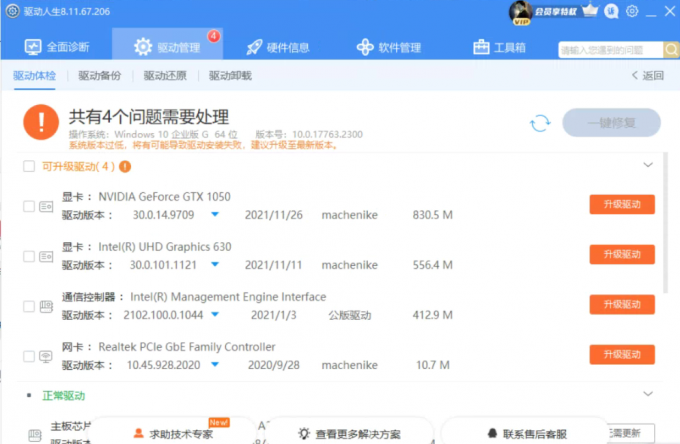Image resolution: width=680 pixels, height=444 pixels.
Task: Click the search magnifier button
Action: point(671,50)
